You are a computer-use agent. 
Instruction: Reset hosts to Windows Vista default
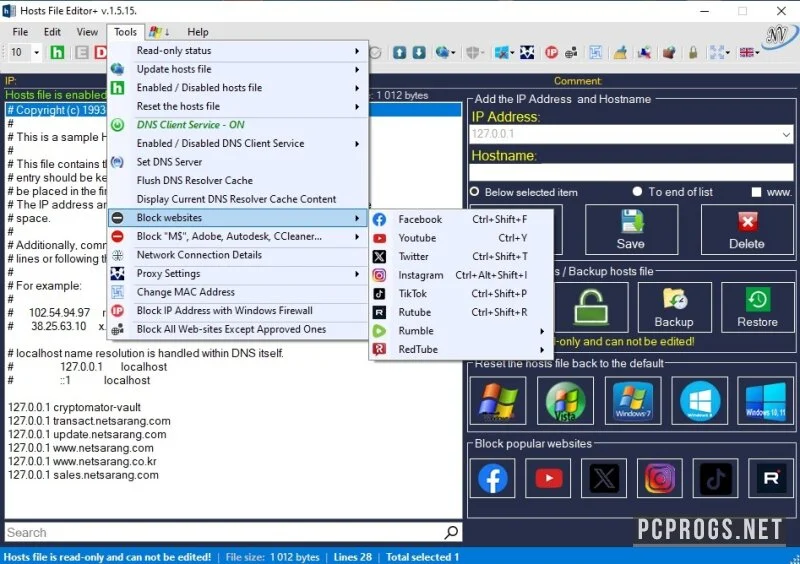[x=565, y=401]
